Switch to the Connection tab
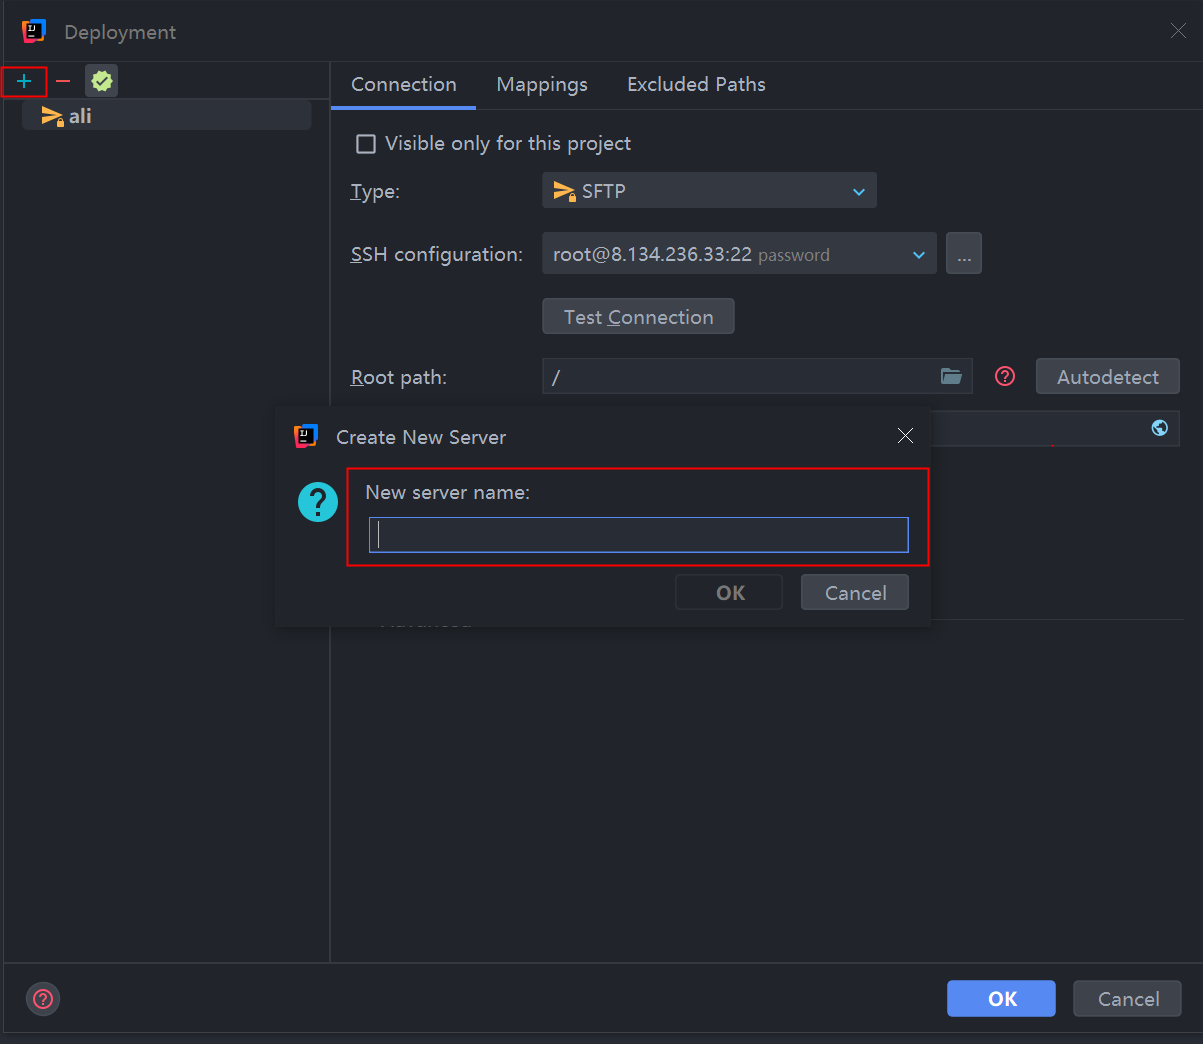The width and height of the screenshot is (1203, 1044). 404,85
